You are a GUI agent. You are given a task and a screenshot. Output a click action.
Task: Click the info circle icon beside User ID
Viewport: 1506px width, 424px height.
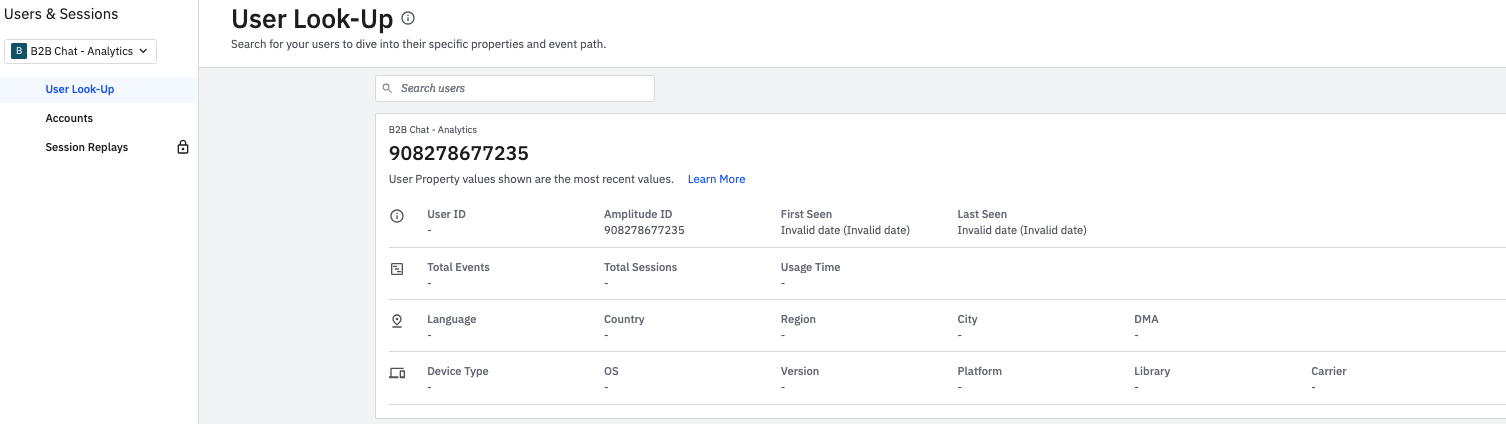point(397,216)
